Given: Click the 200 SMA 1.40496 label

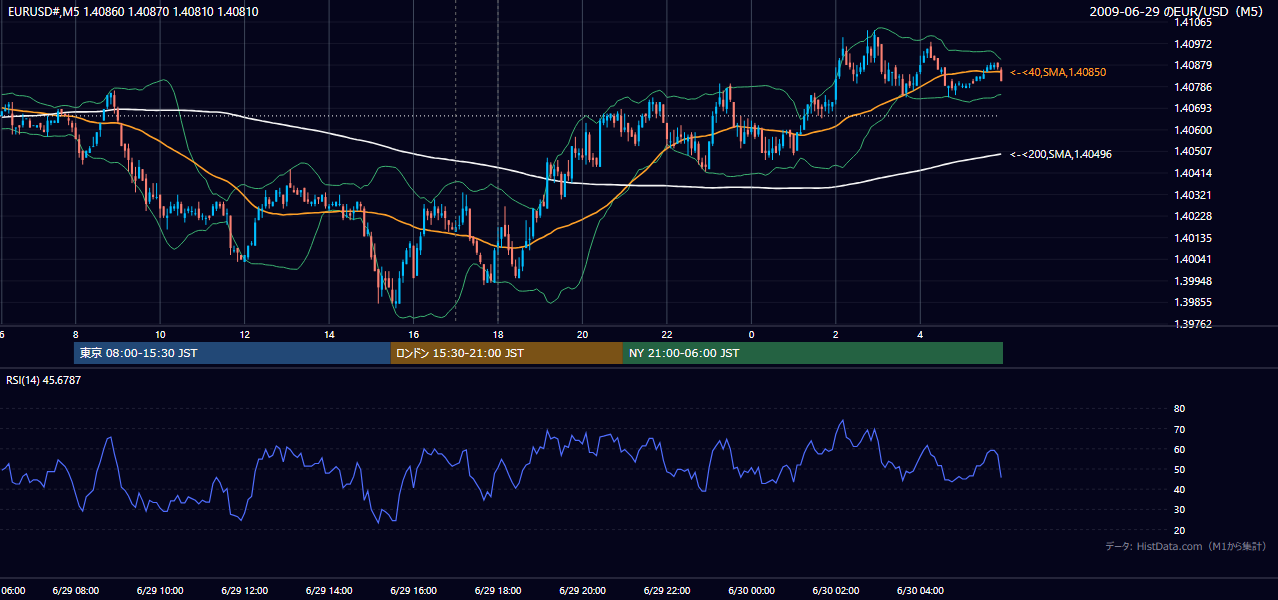Looking at the screenshot, I should coord(1061,154).
